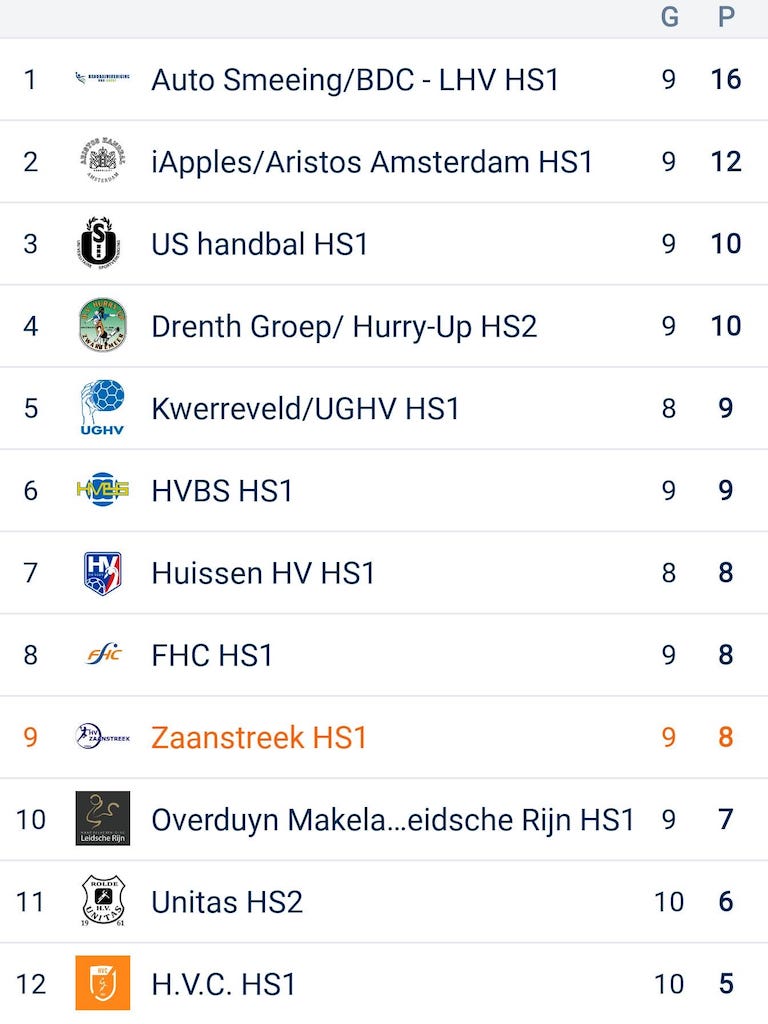Click the US handbal logo icon
The width and height of the screenshot is (768, 1024).
coord(102,243)
